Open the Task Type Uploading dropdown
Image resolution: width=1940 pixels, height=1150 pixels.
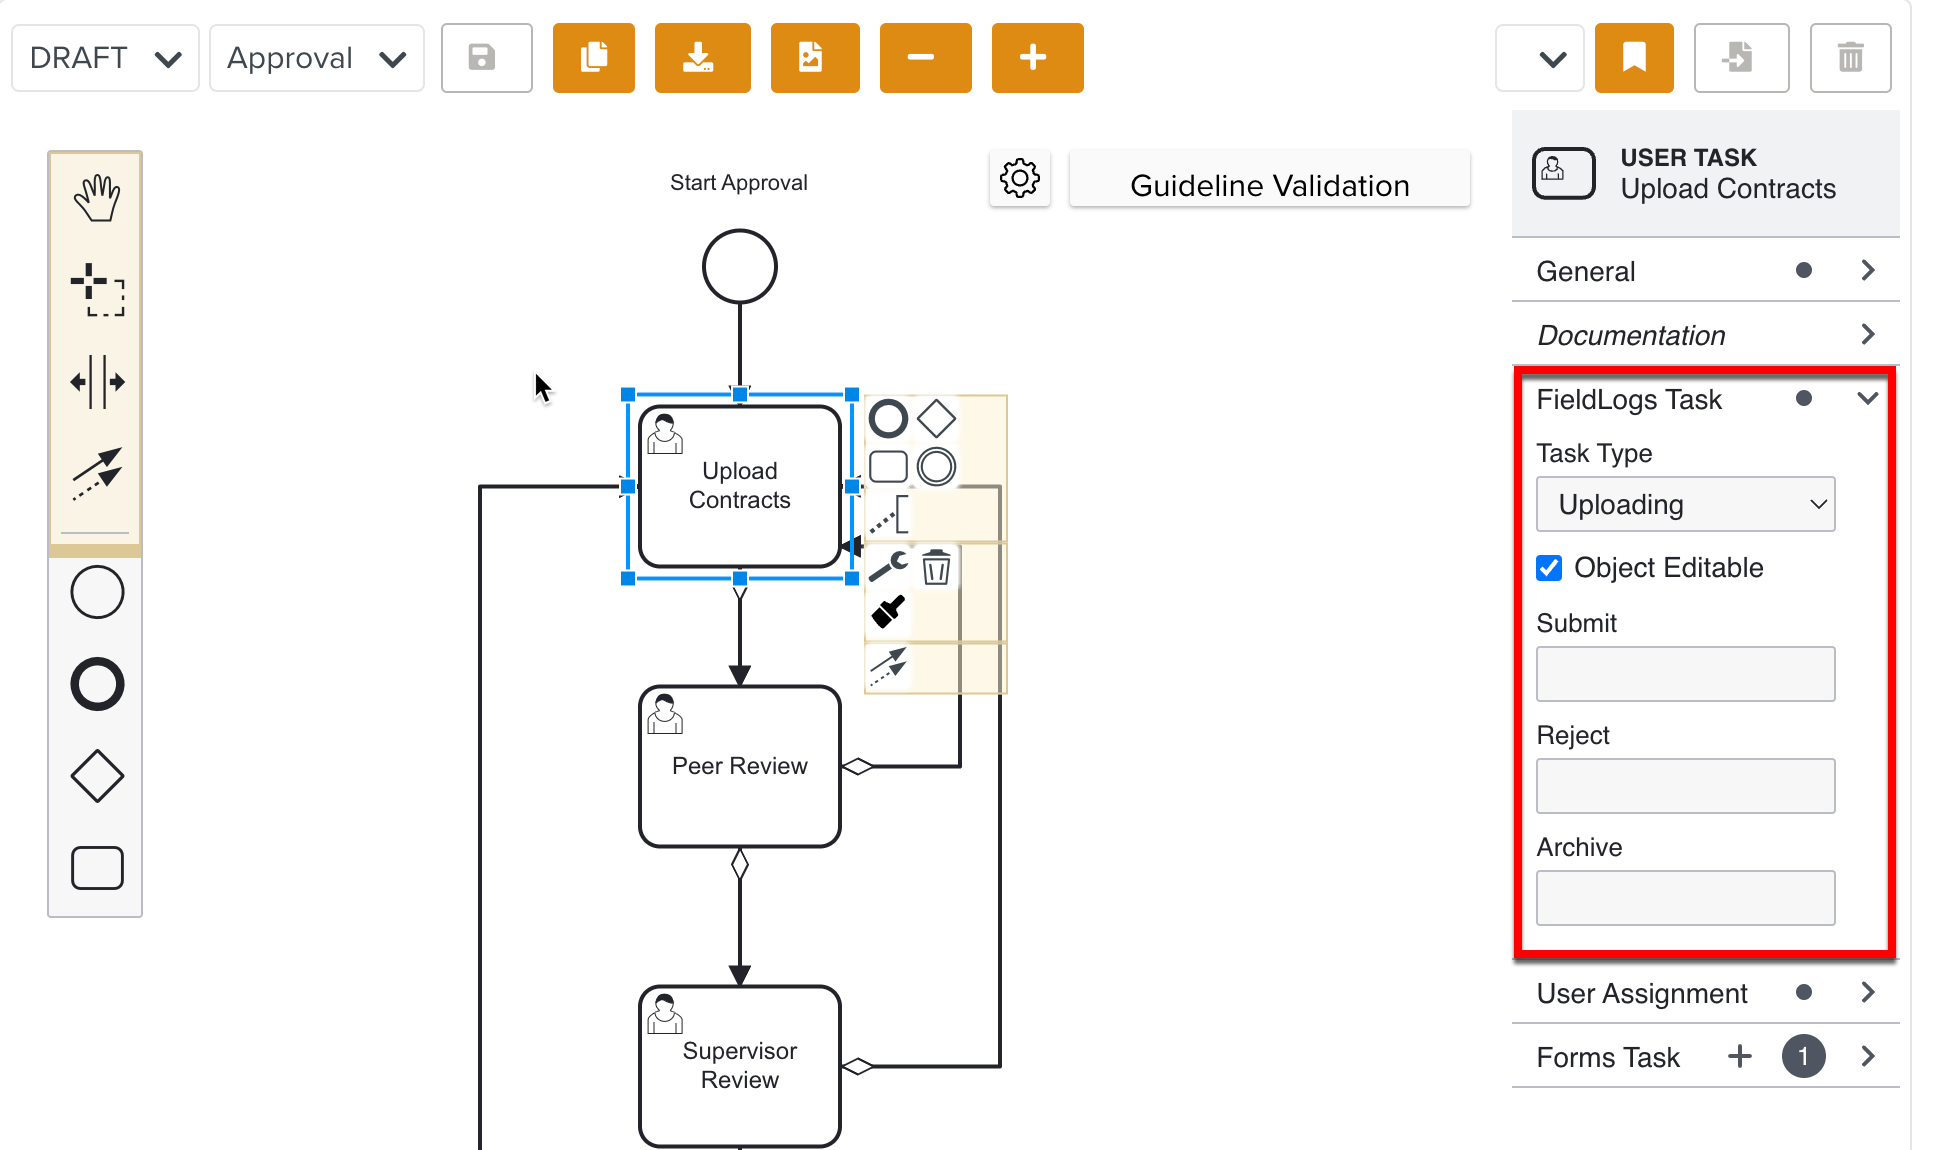pos(1685,504)
